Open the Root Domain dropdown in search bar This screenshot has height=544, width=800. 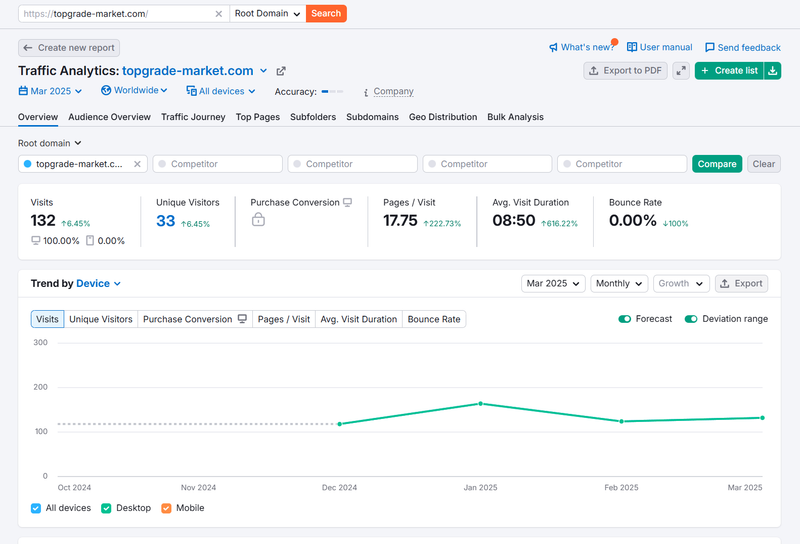(267, 14)
